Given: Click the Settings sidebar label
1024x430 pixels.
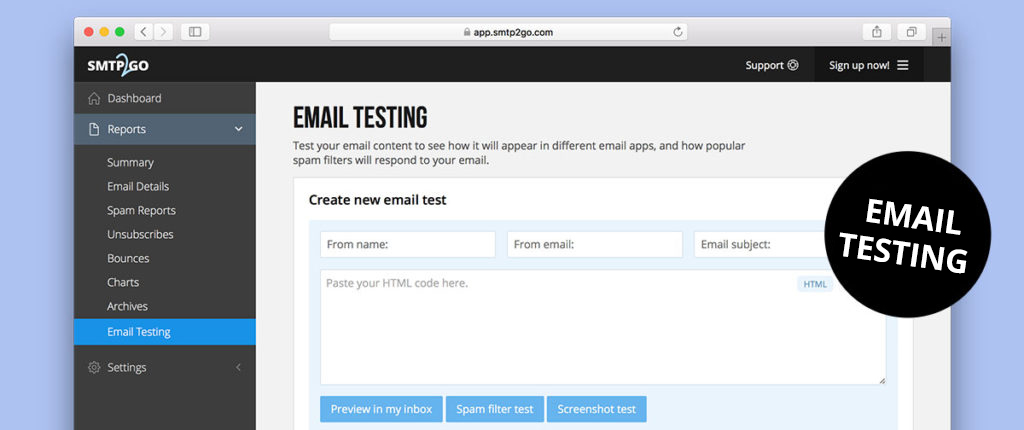Looking at the screenshot, I should point(127,367).
